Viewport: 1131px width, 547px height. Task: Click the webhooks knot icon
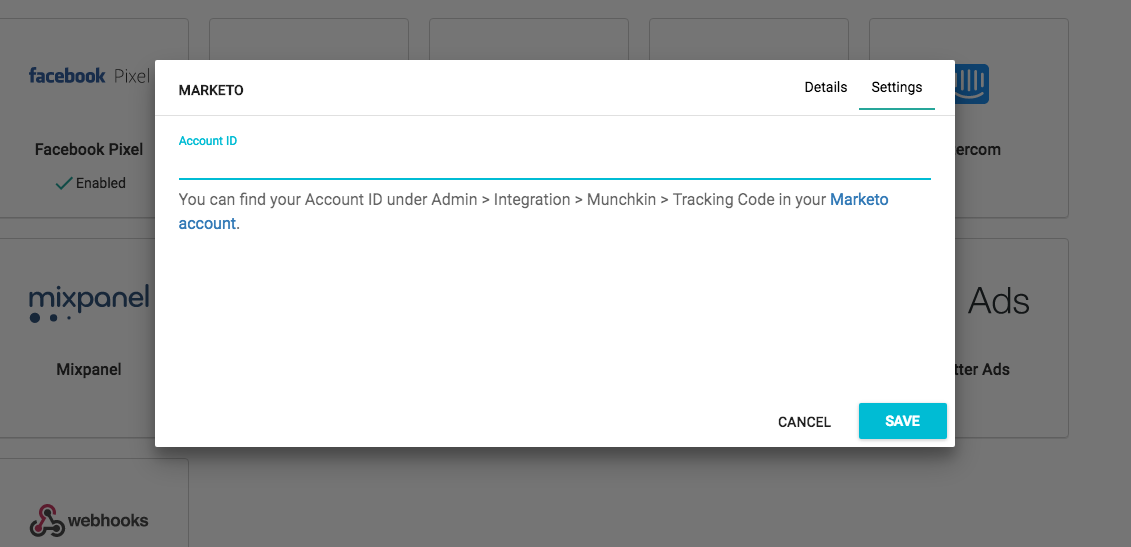[46, 521]
